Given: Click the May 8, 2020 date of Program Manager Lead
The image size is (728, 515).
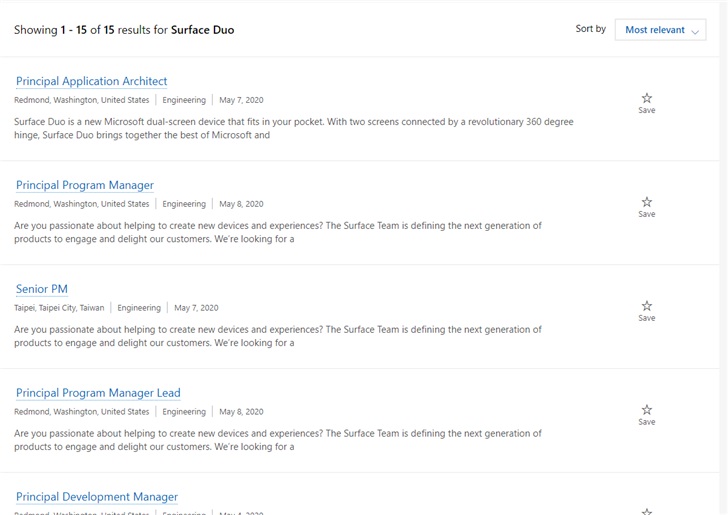Looking at the screenshot, I should tap(241, 412).
